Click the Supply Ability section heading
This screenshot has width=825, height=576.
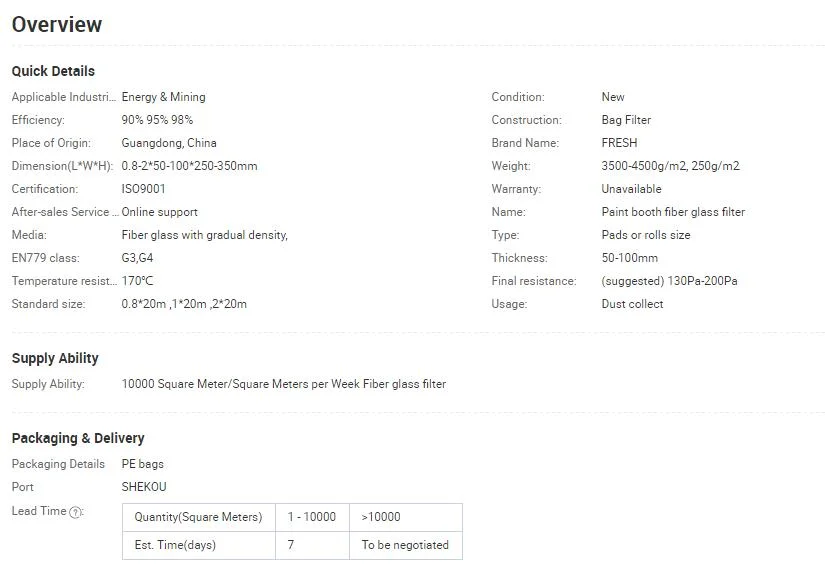coord(55,358)
